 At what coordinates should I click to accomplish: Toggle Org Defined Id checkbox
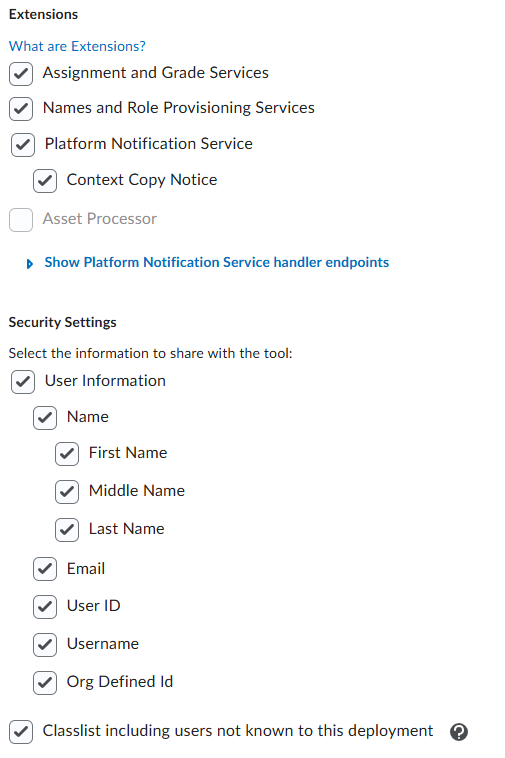[45, 683]
